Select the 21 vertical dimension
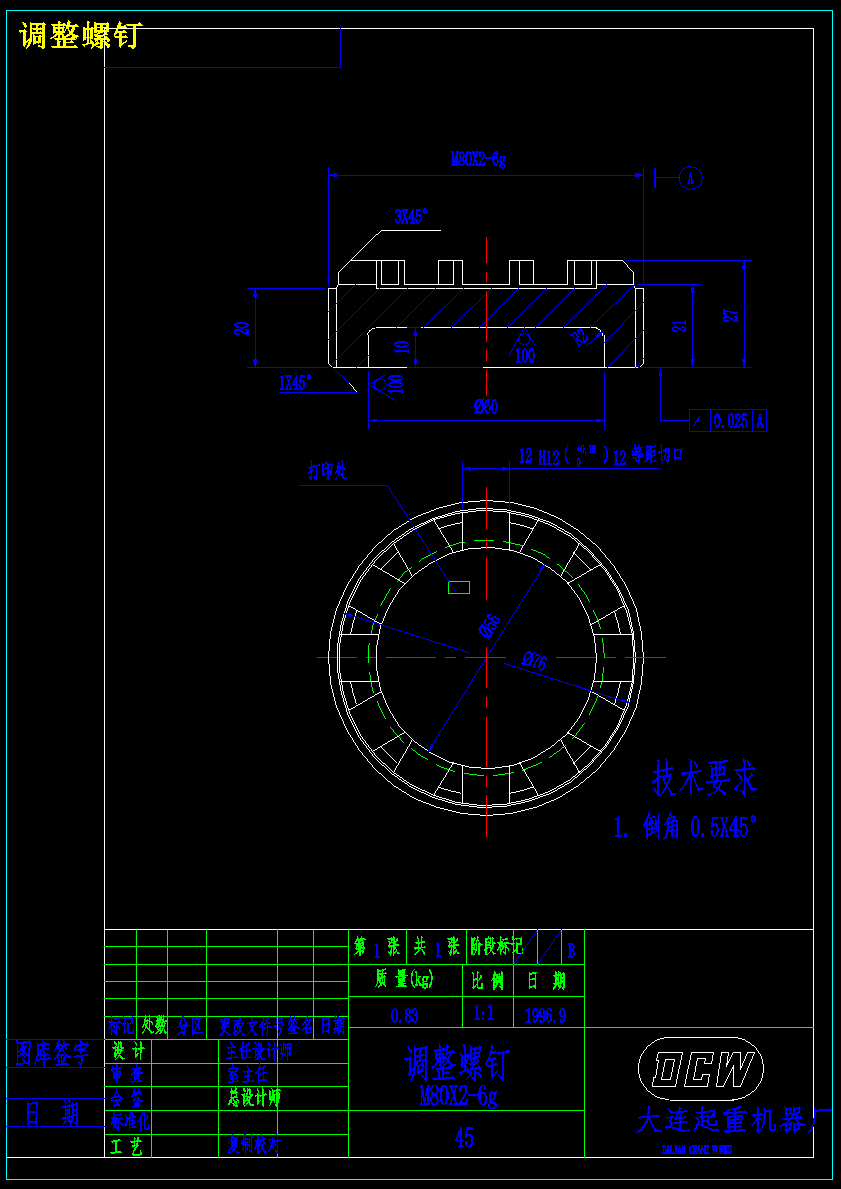841x1189 pixels. coord(681,325)
